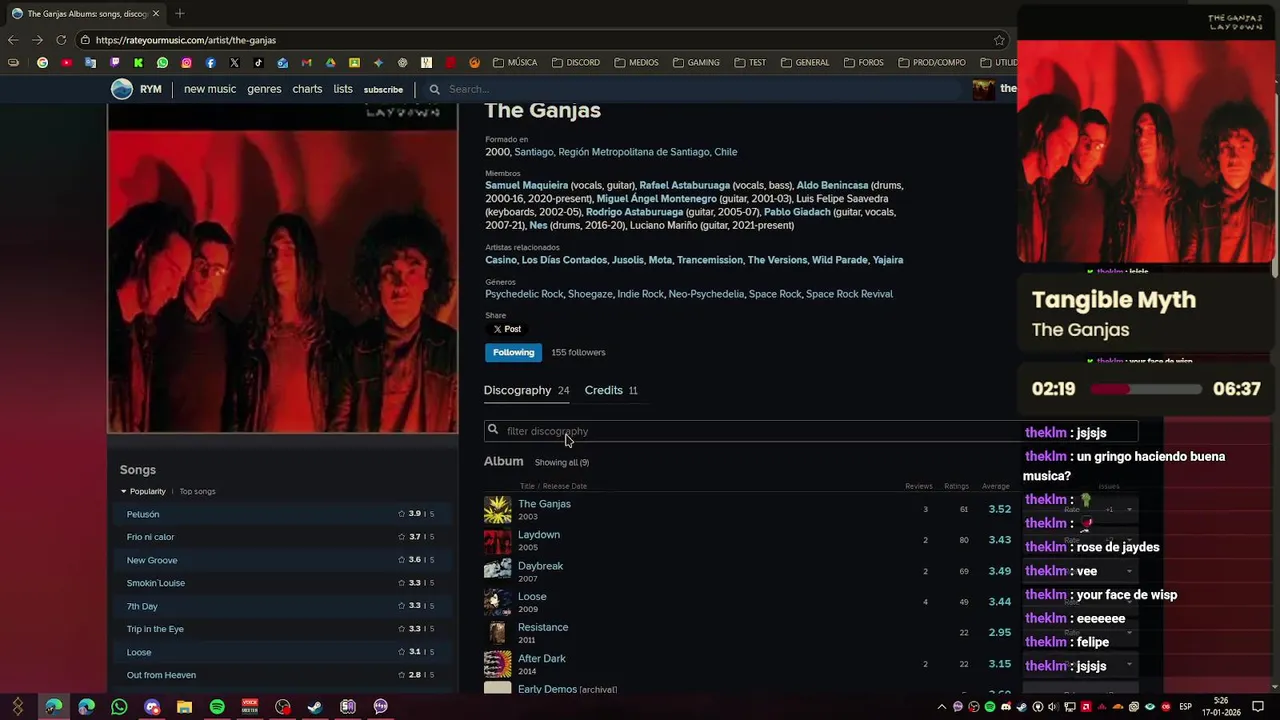Expand the GENERAL bookmarks folder
Screen dimensions: 1280x720
click(805, 62)
